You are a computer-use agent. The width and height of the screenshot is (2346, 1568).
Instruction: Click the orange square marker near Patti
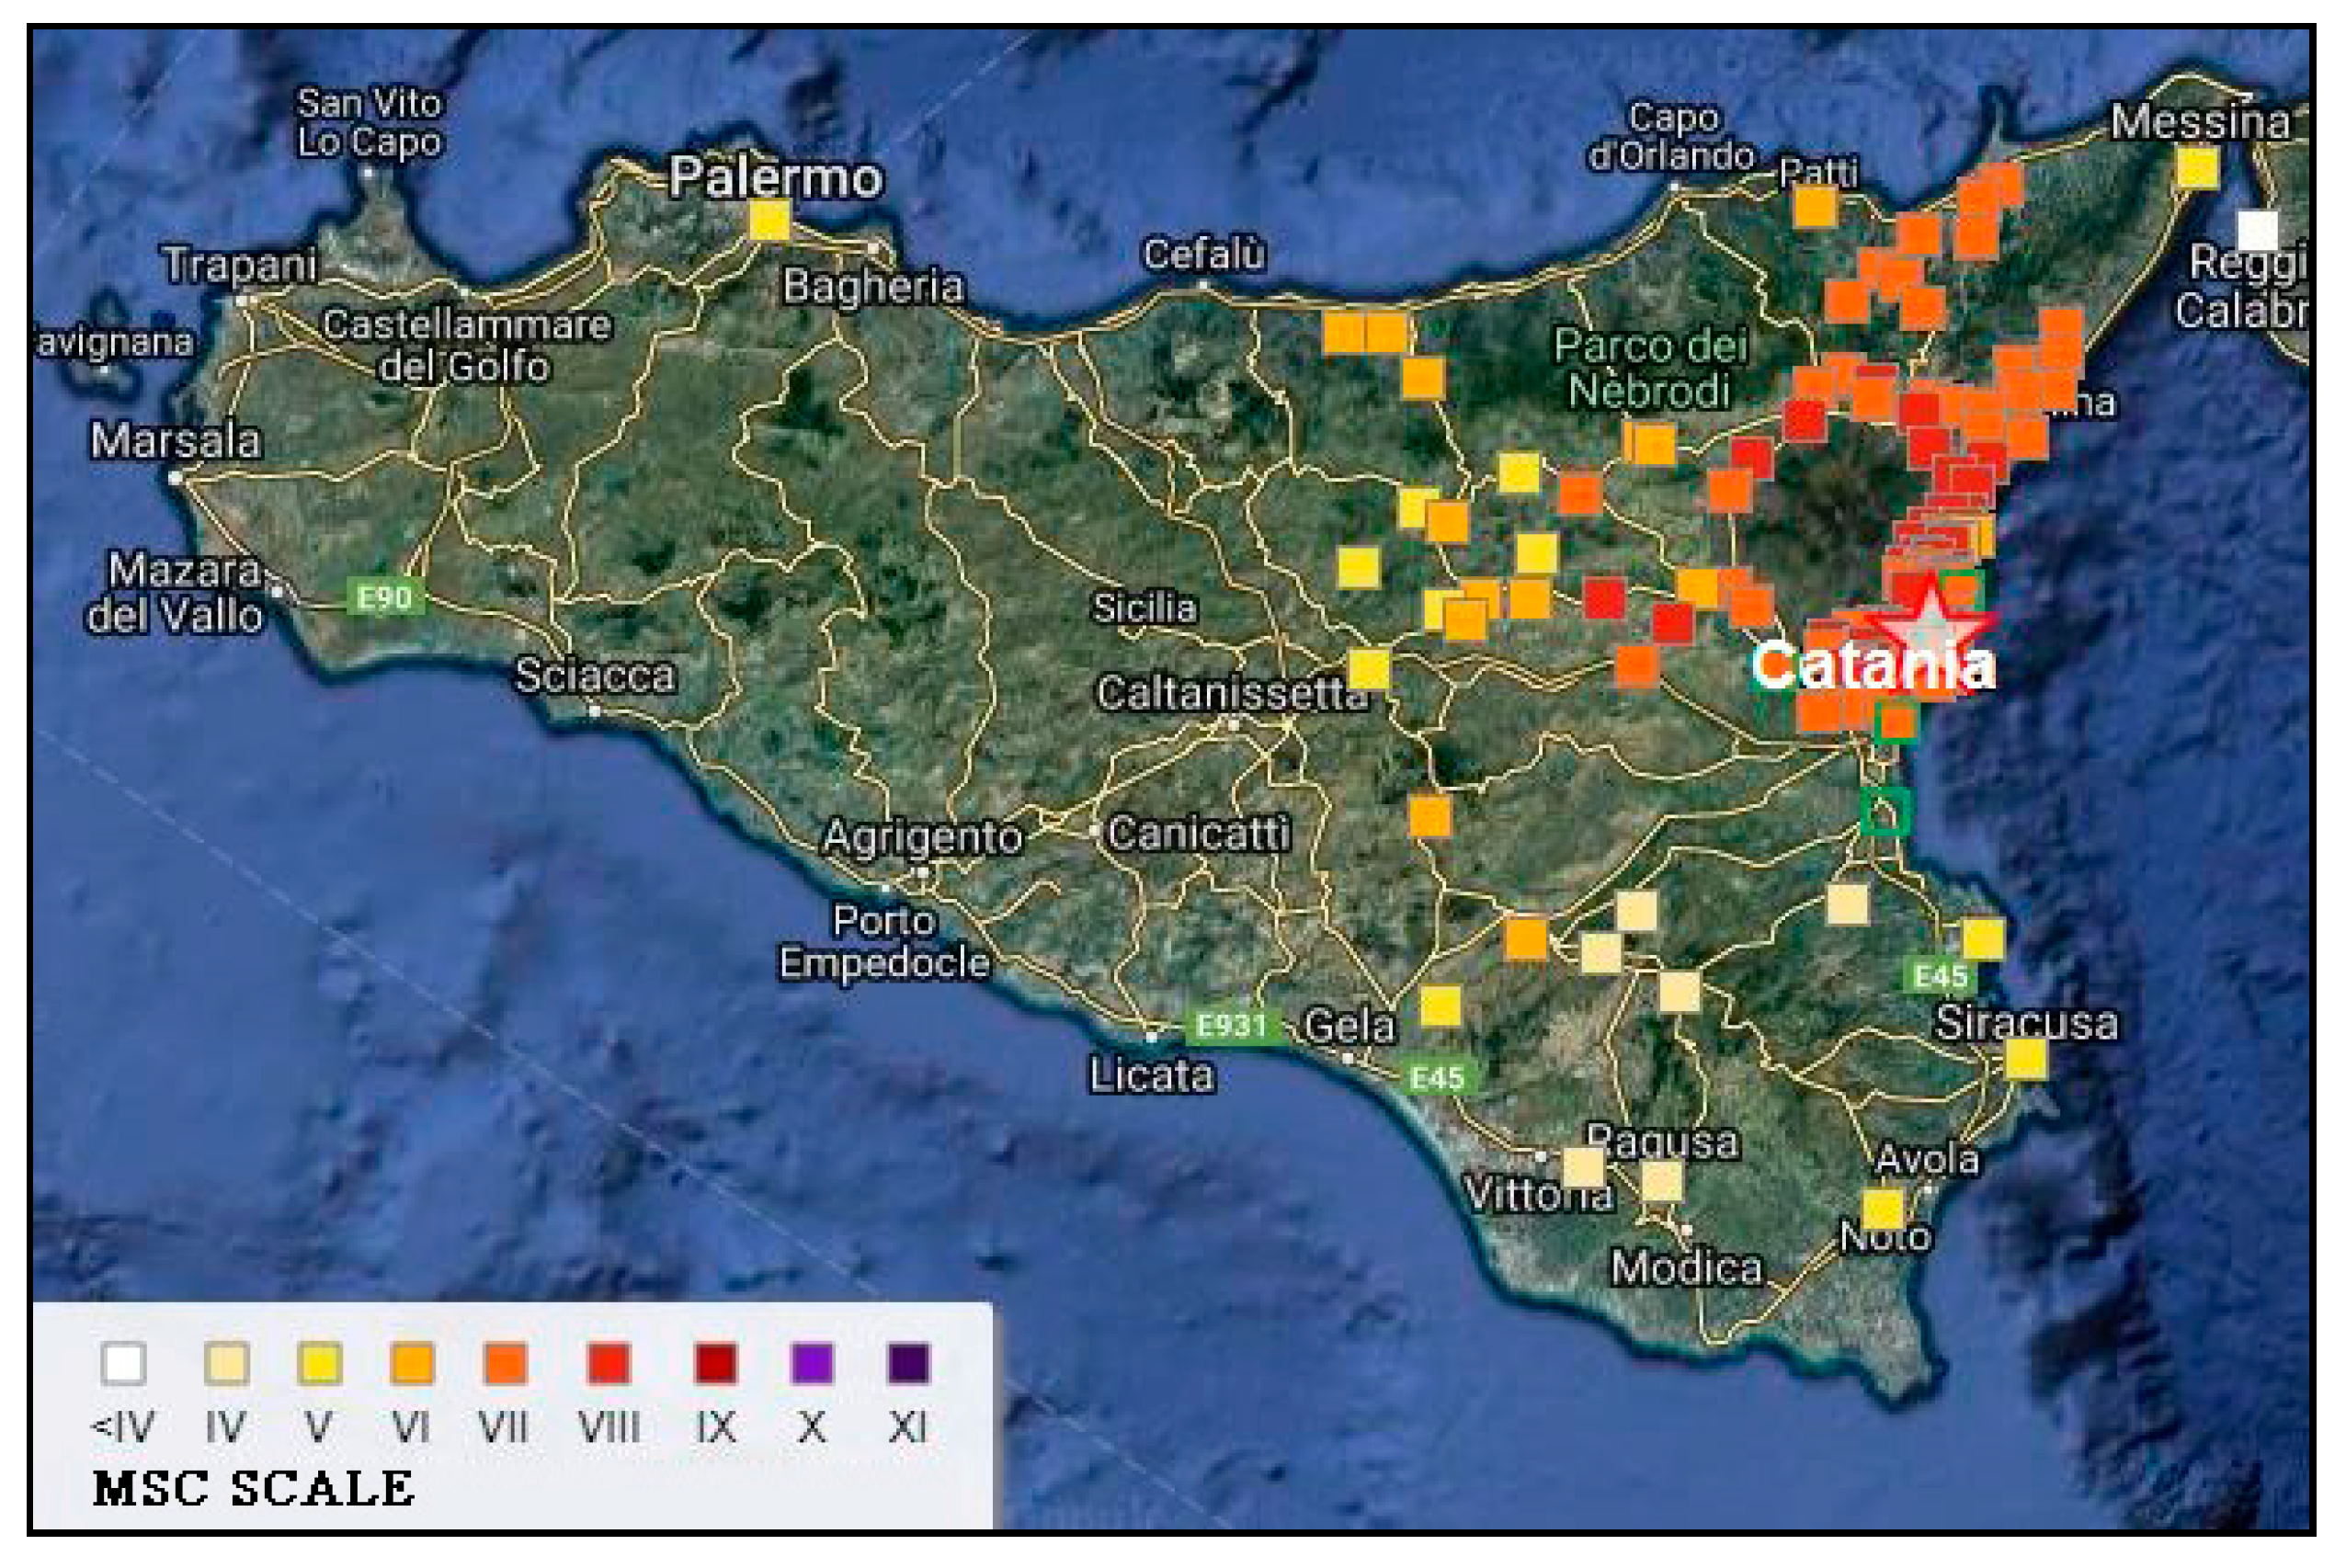pyautogui.click(x=1815, y=207)
